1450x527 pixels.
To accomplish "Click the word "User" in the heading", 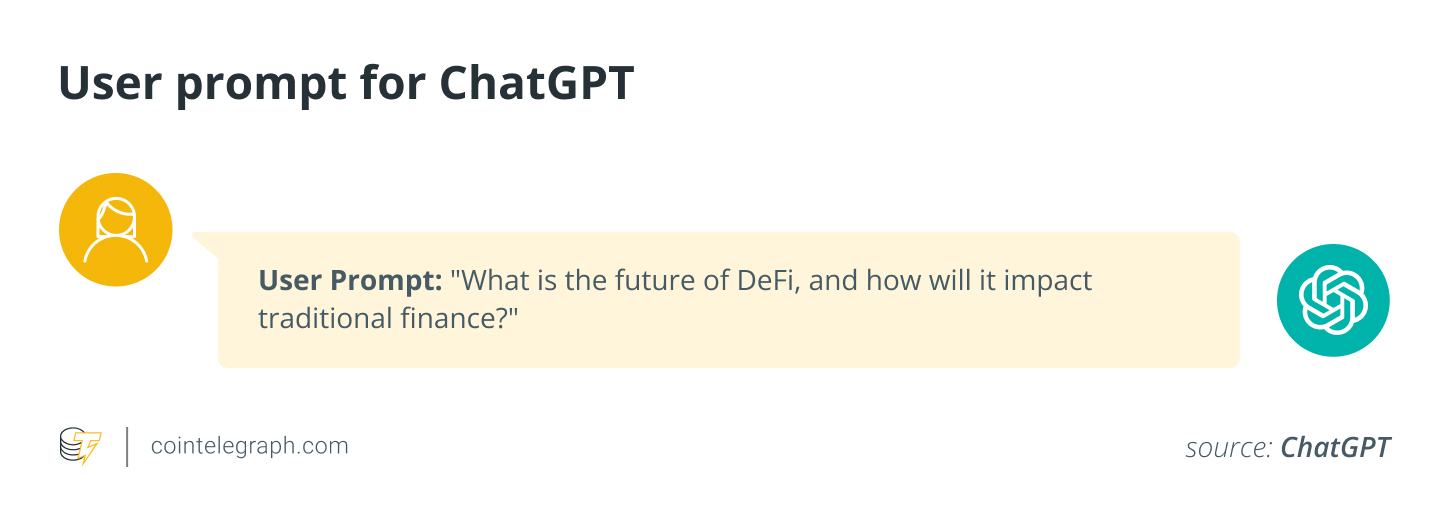I will coord(109,84).
